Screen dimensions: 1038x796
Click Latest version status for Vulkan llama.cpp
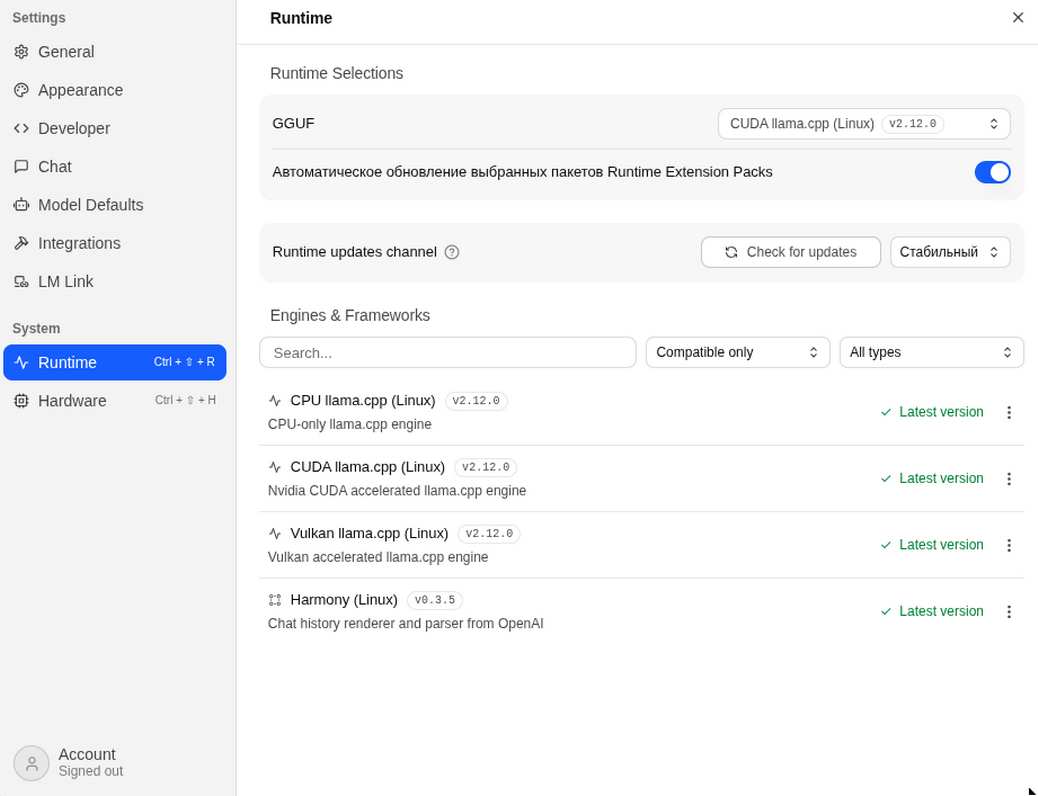(932, 544)
